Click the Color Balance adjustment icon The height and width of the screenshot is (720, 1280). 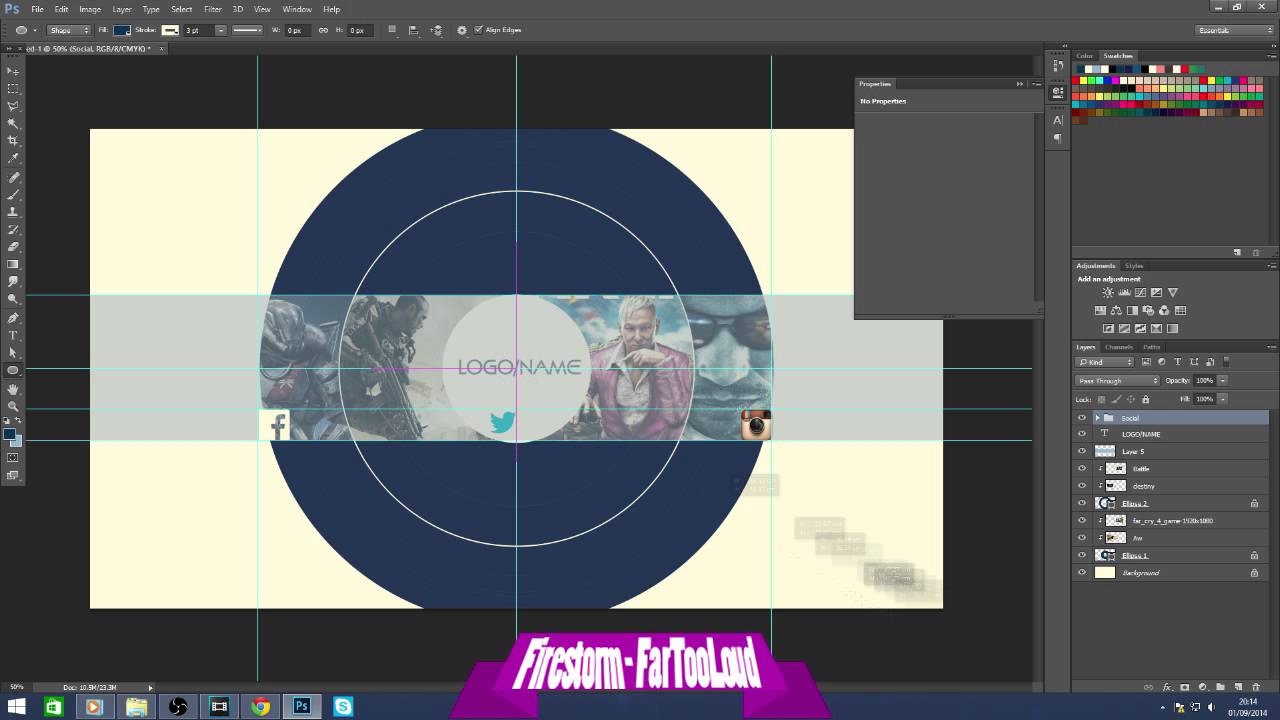coord(1116,311)
